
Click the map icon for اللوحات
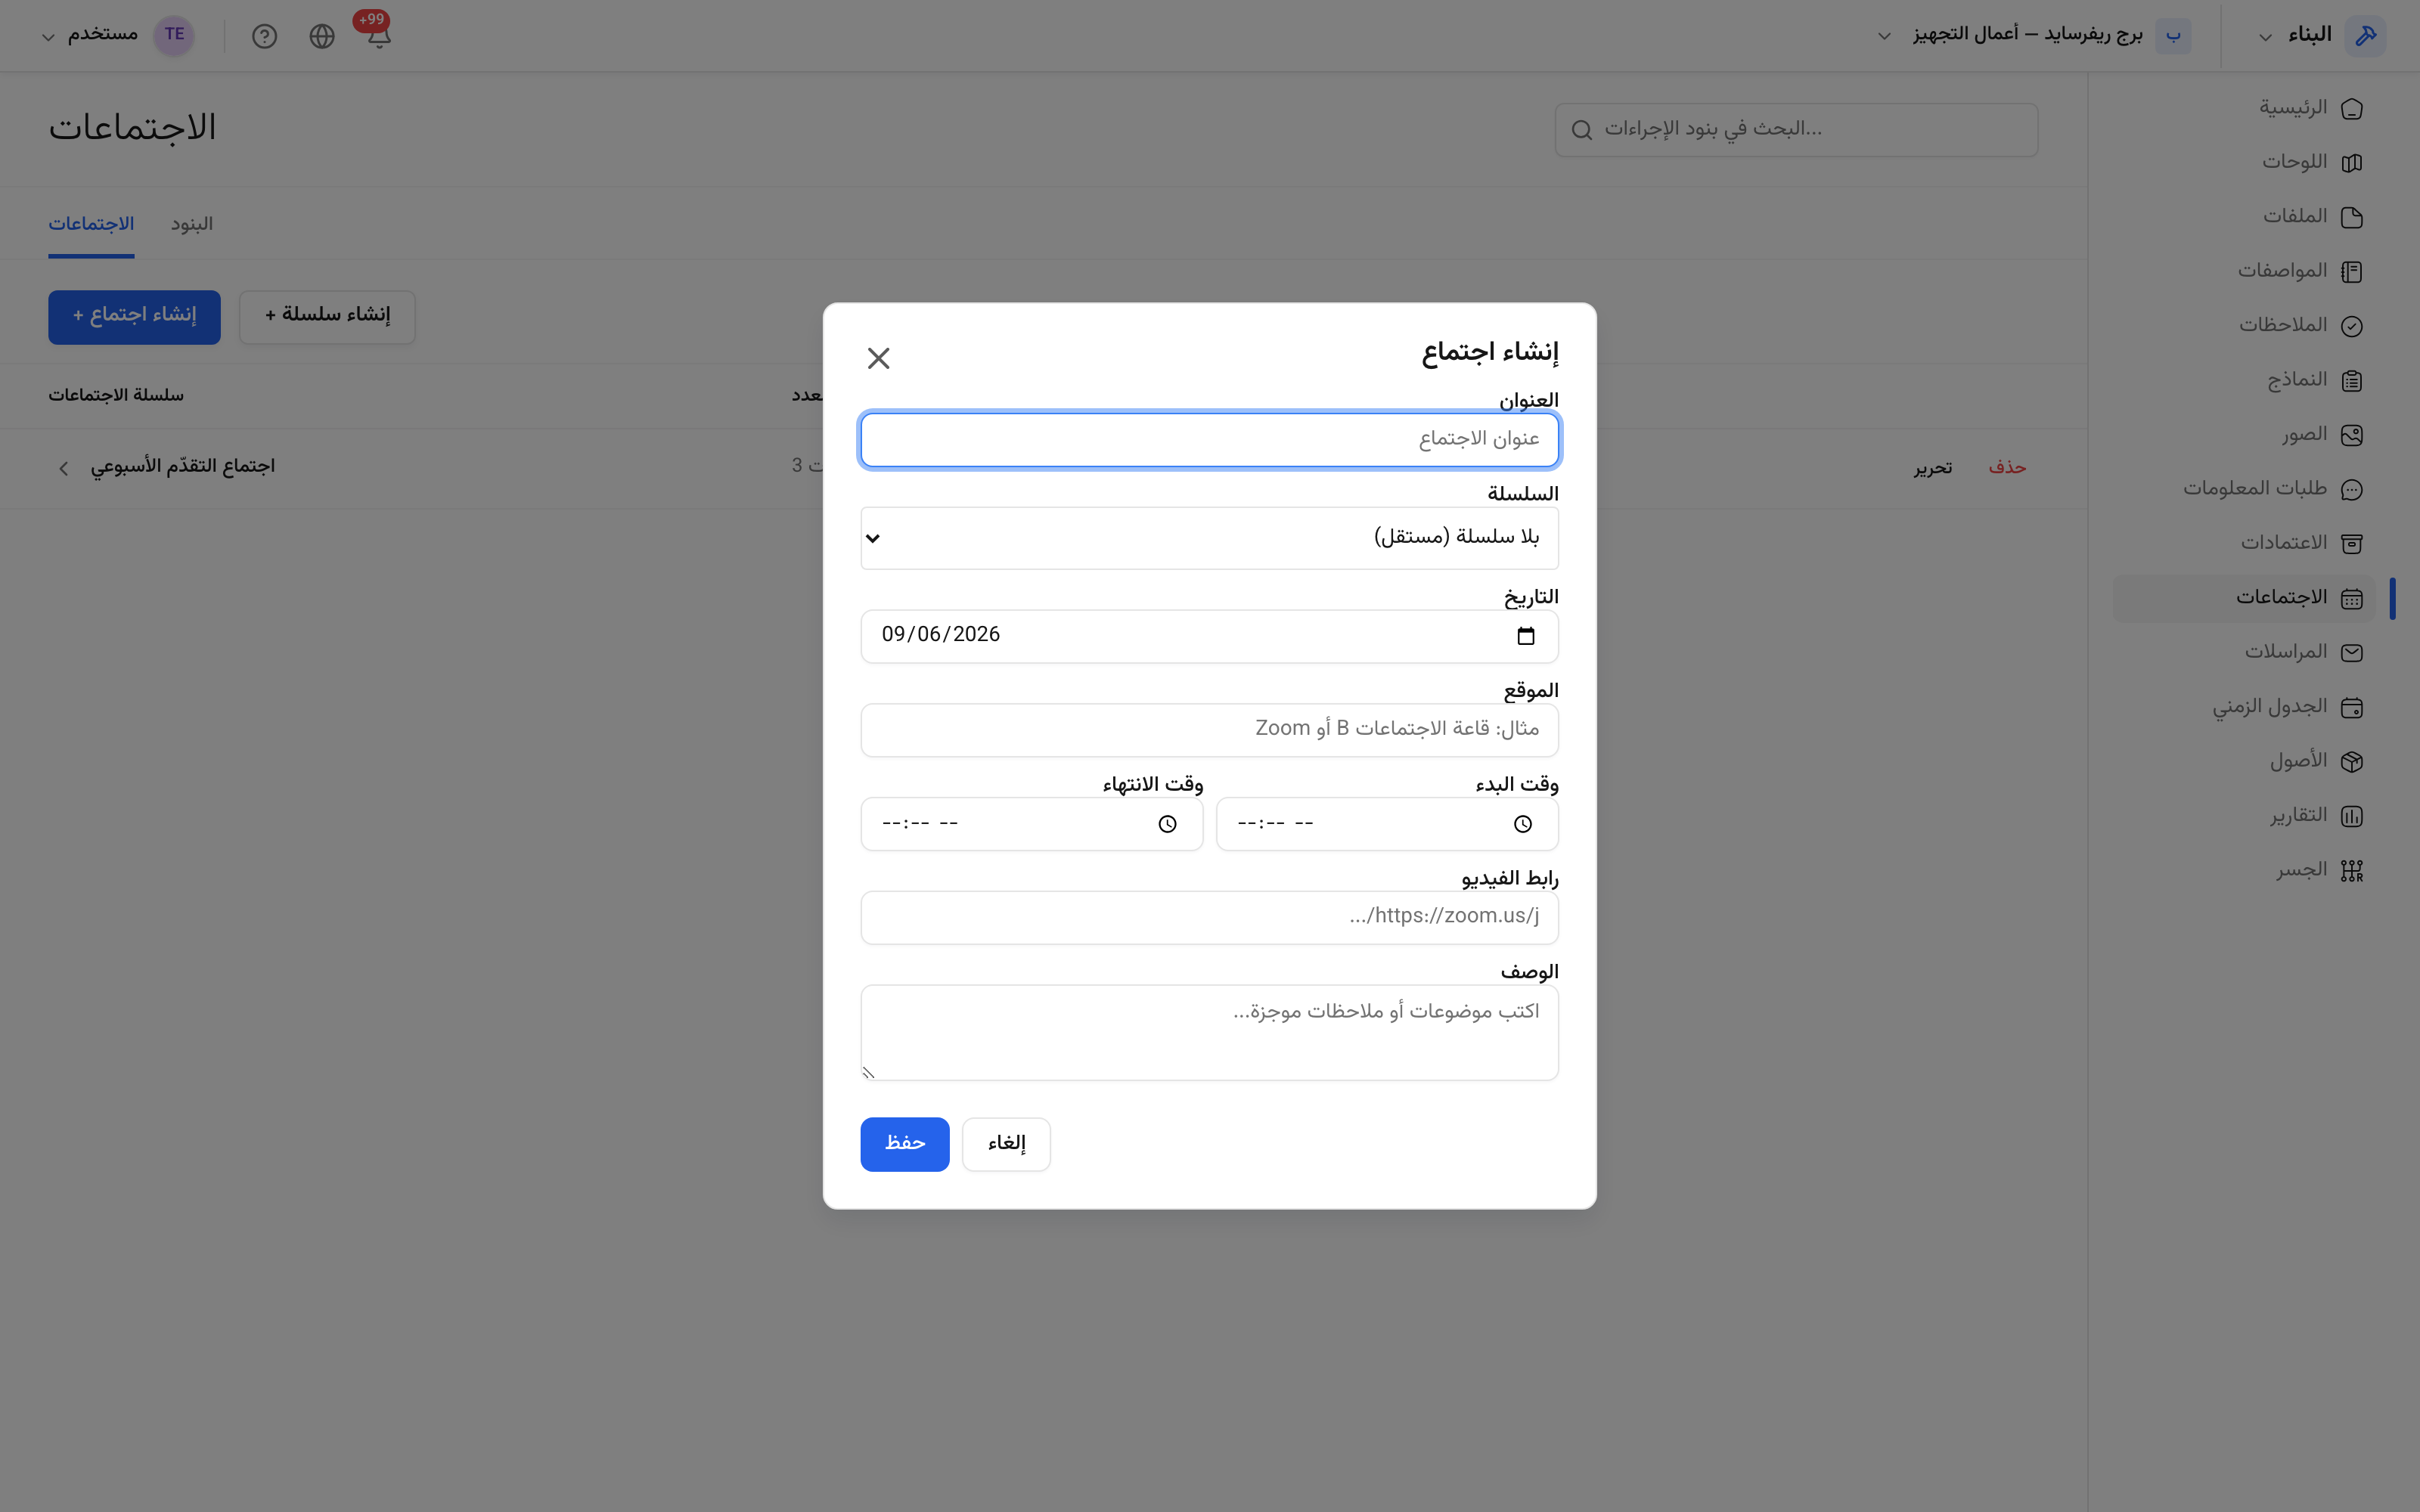(x=2352, y=162)
